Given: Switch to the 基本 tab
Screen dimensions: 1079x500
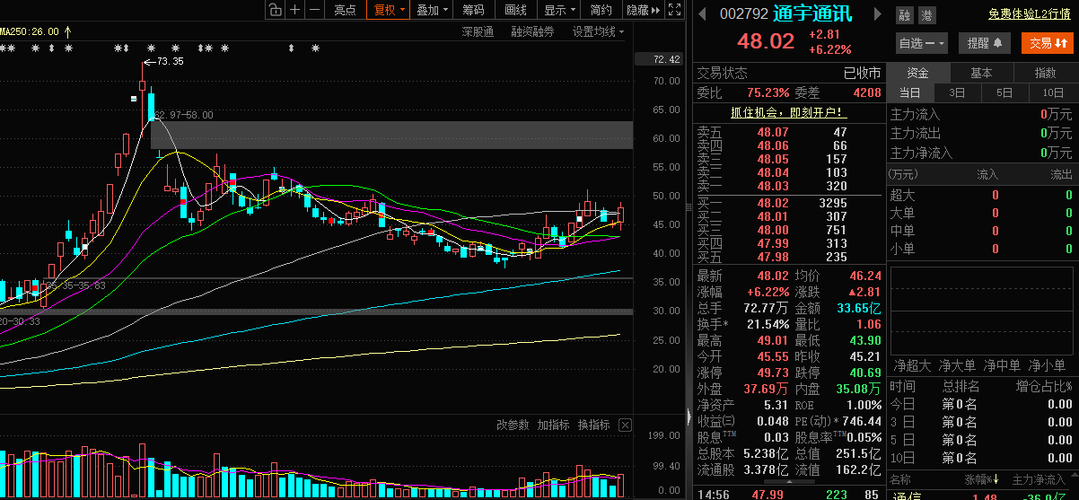Looking at the screenshot, I should tap(982, 73).
